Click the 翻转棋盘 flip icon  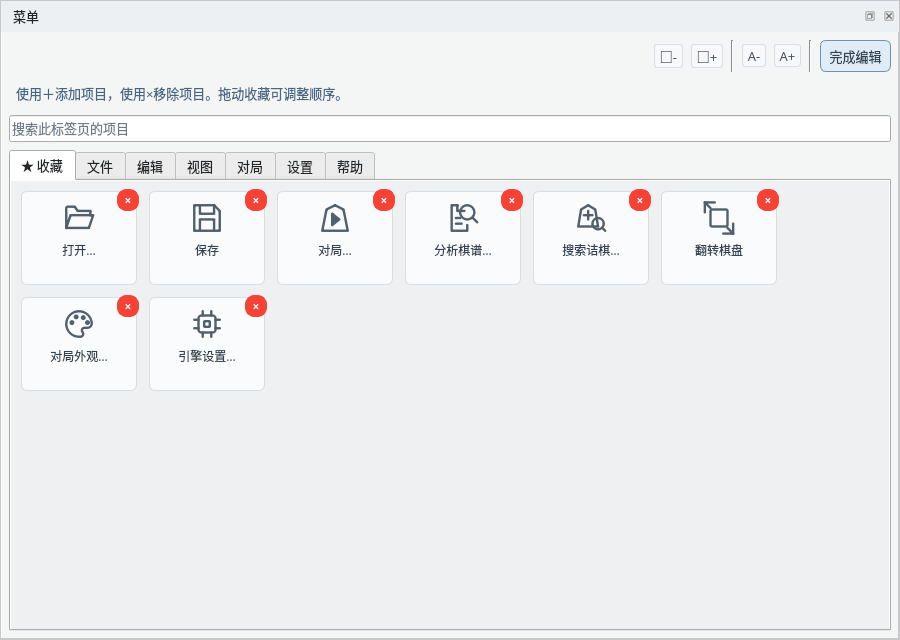tap(719, 218)
